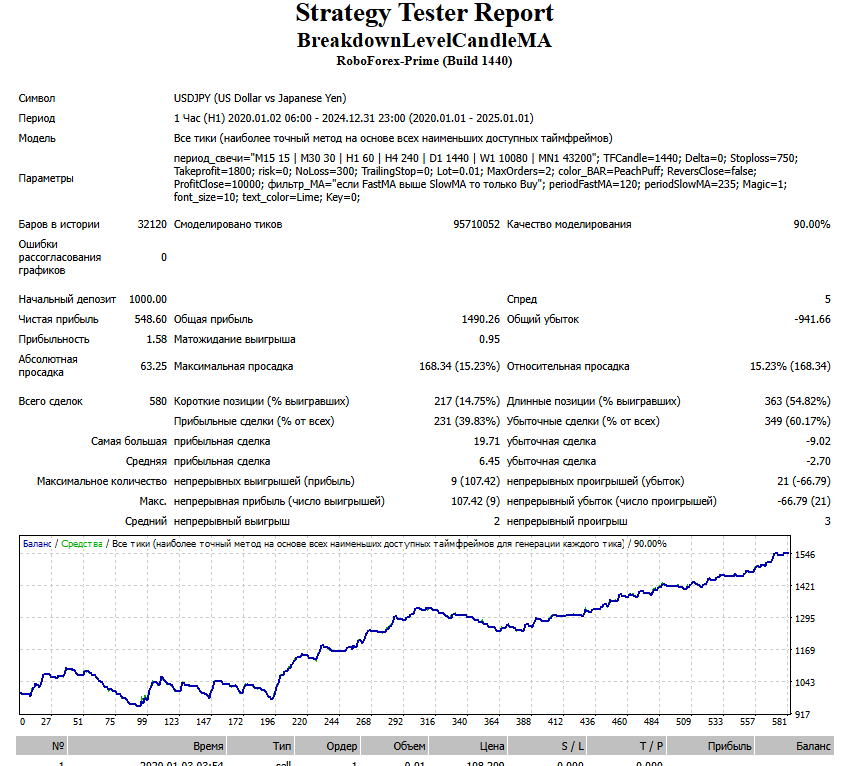Click the Прибыль column header
Viewport: 848px width, 766px height.
point(729,746)
